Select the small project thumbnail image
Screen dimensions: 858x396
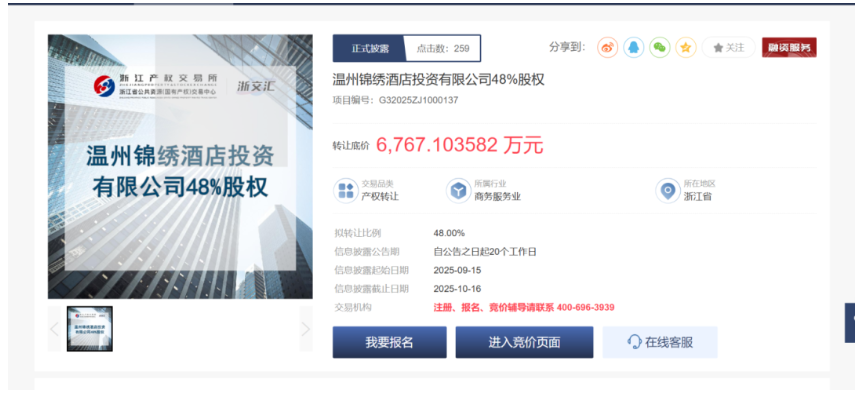click(x=90, y=329)
